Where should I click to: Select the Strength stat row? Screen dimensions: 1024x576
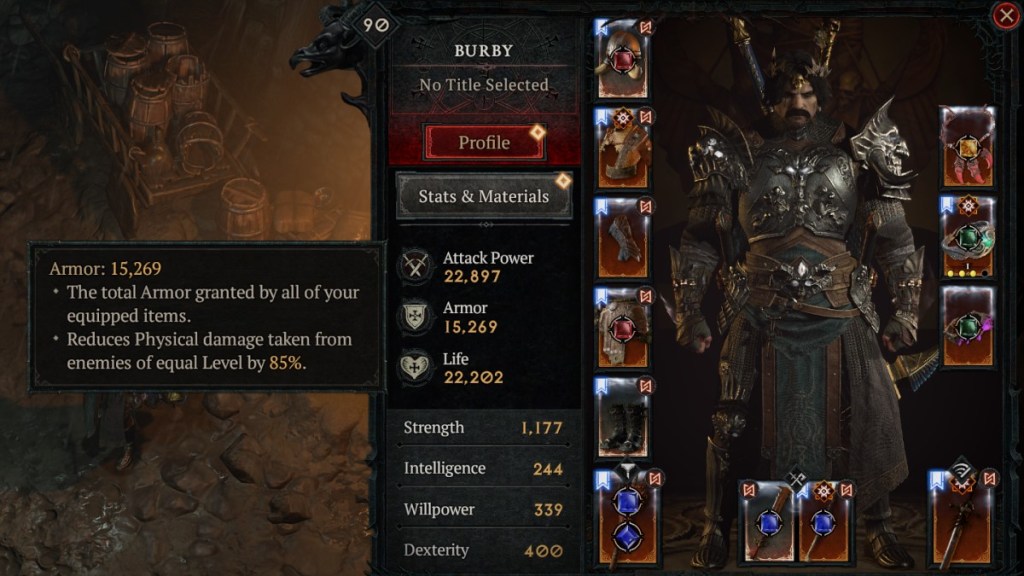483,428
